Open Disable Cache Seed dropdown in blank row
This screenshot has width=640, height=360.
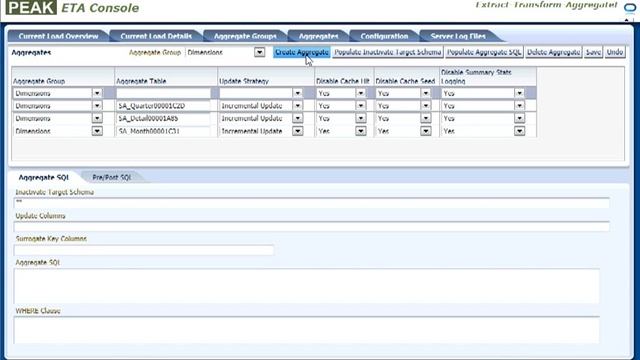(426, 93)
